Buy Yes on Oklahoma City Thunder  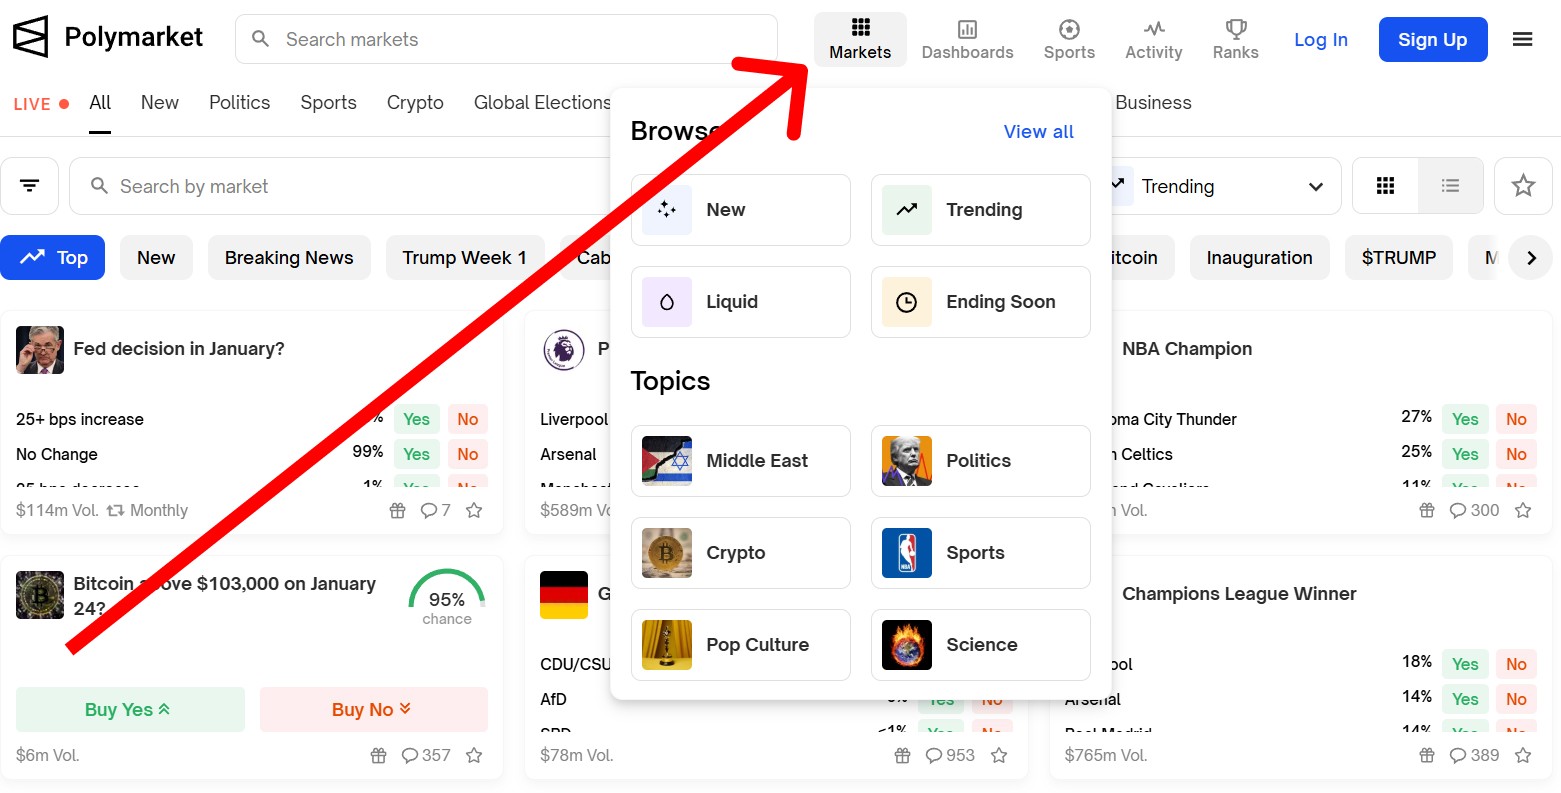point(1465,420)
